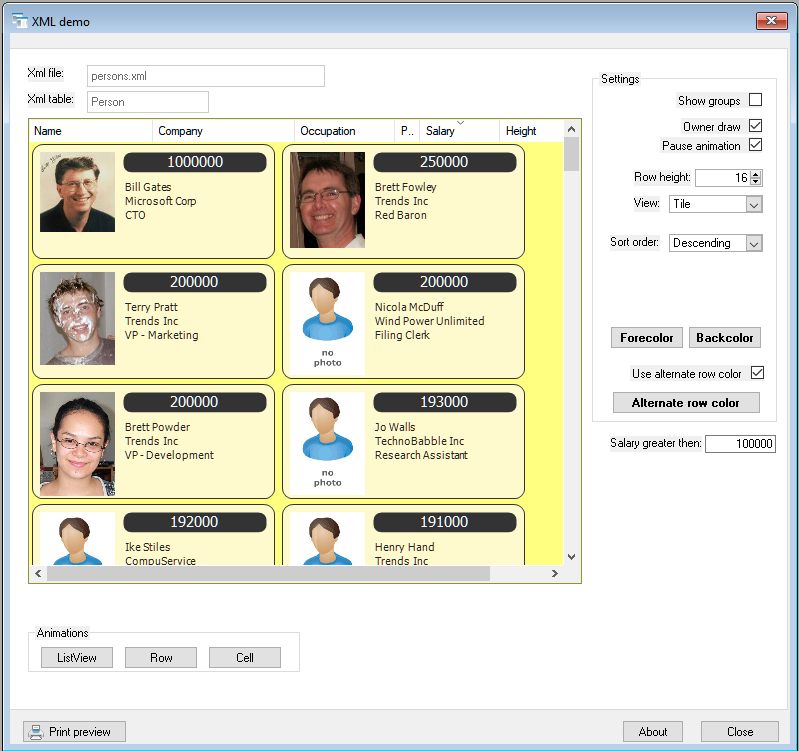The image size is (799, 751).
Task: Click the Company column header
Action: coord(223,131)
